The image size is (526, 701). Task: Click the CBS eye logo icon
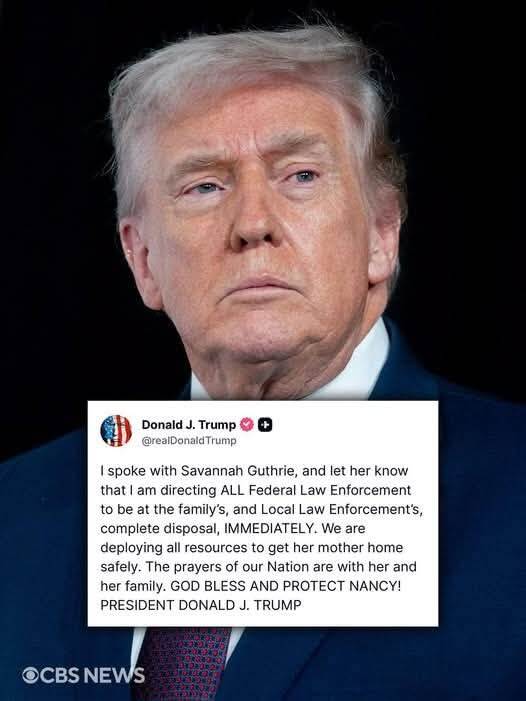[x=30, y=675]
